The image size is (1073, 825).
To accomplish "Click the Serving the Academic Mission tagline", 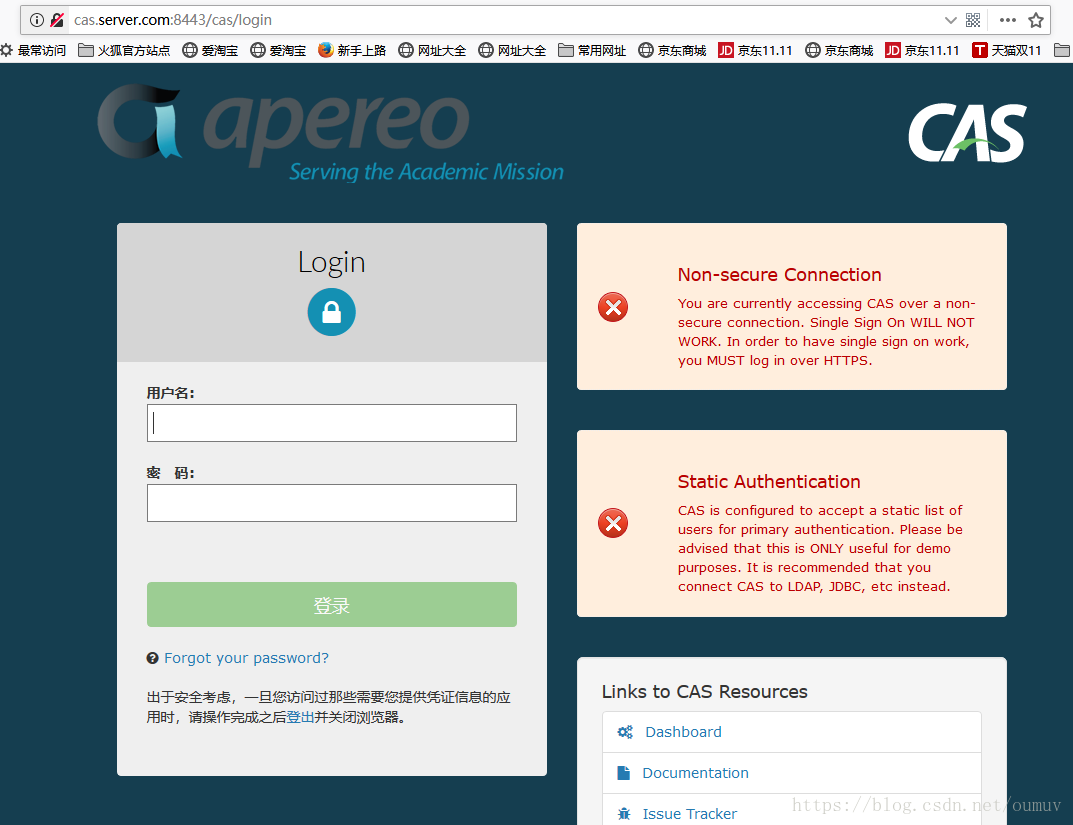I will coord(426,172).
